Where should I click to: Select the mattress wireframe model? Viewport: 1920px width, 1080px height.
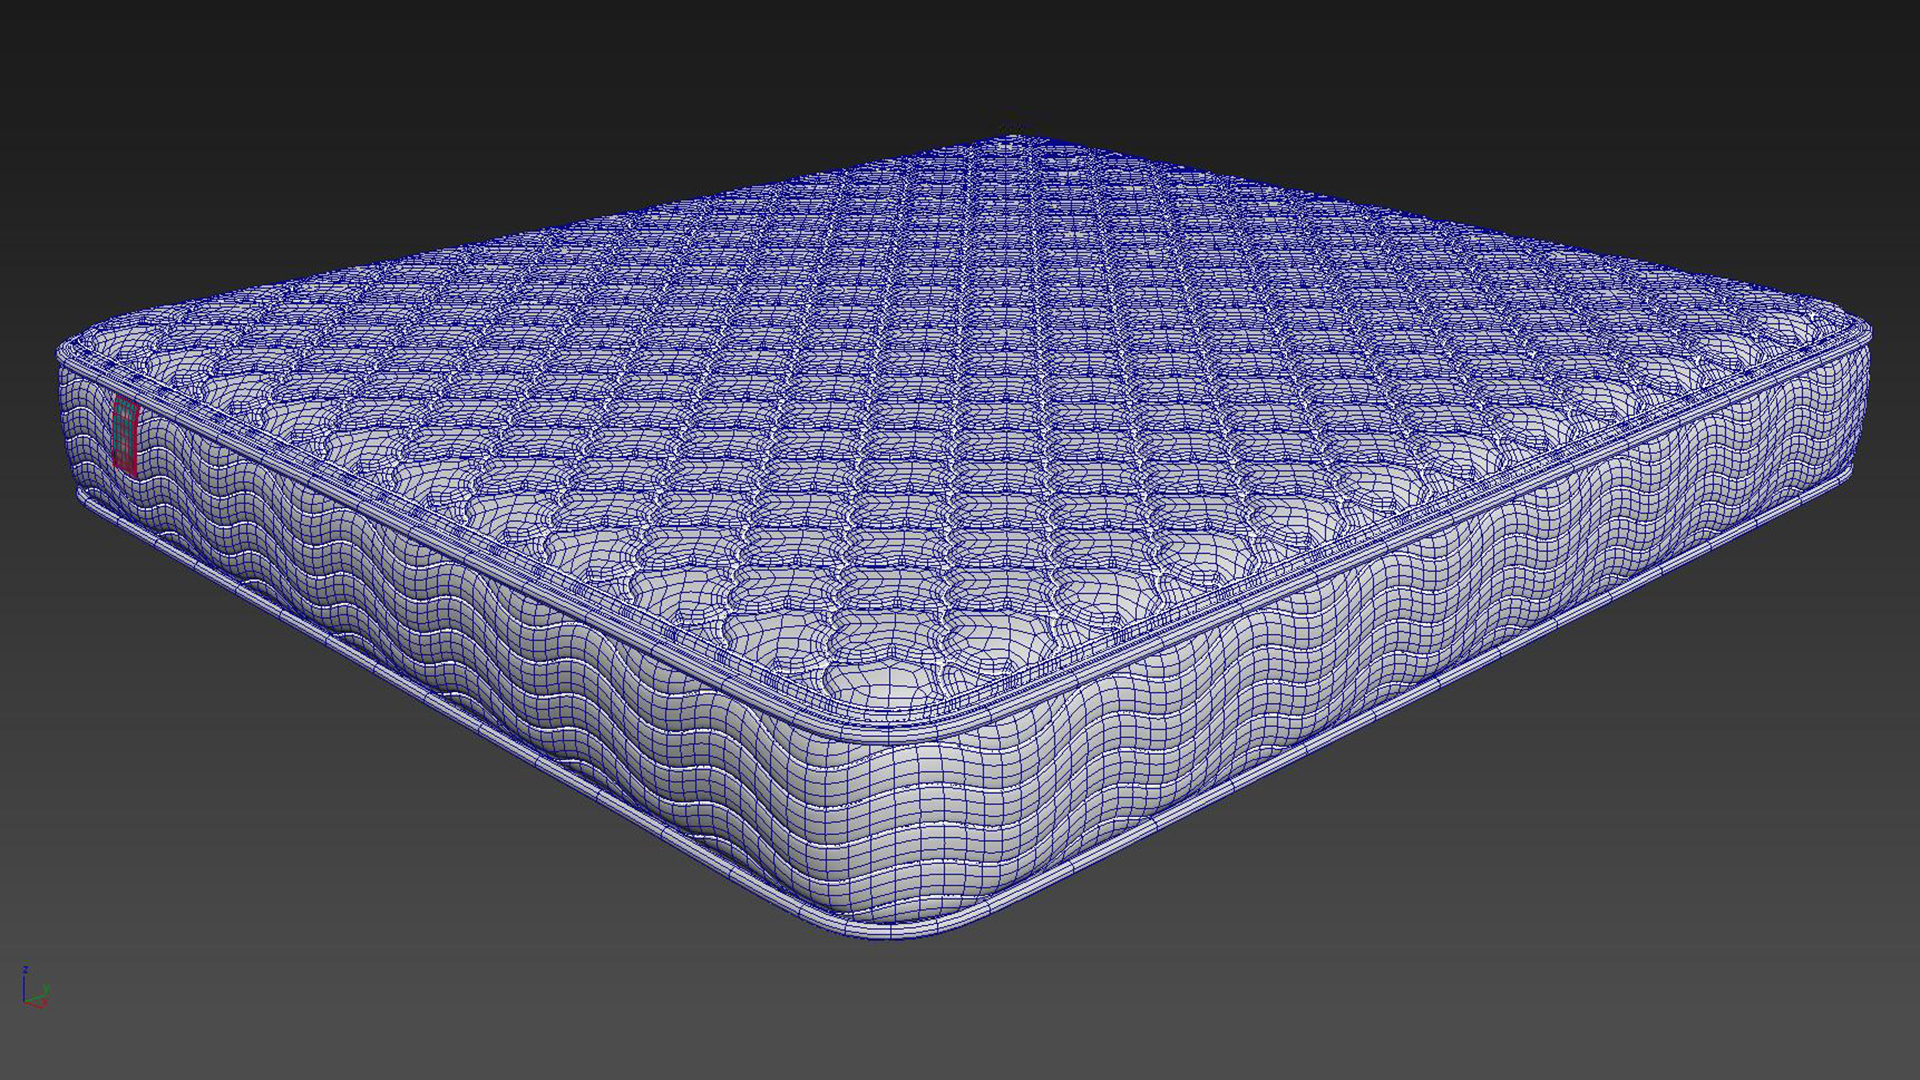click(960, 450)
